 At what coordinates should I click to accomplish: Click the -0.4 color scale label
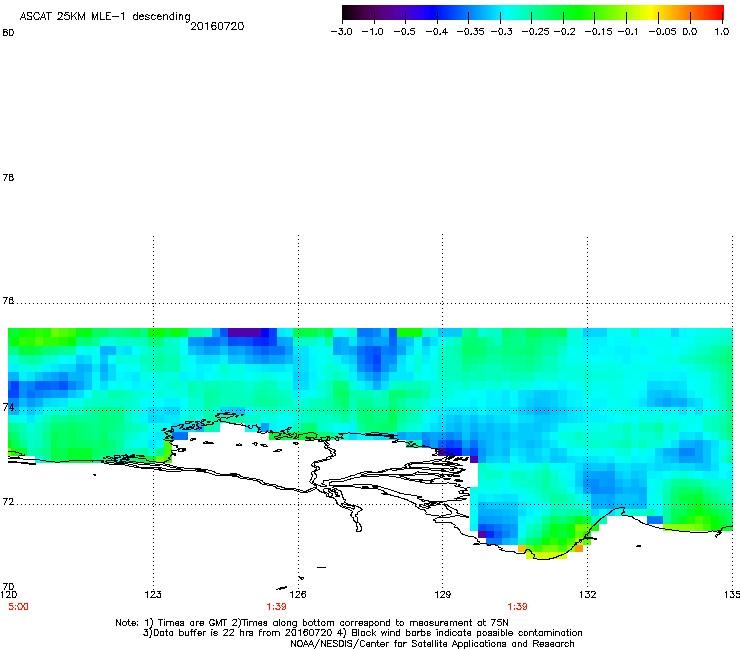click(x=437, y=32)
